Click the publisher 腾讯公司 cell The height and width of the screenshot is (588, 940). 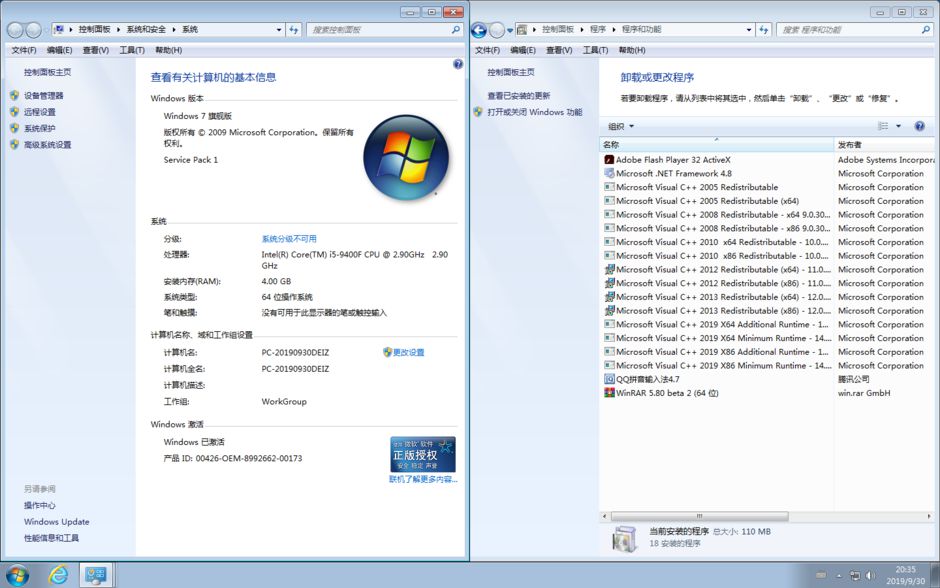pos(854,379)
